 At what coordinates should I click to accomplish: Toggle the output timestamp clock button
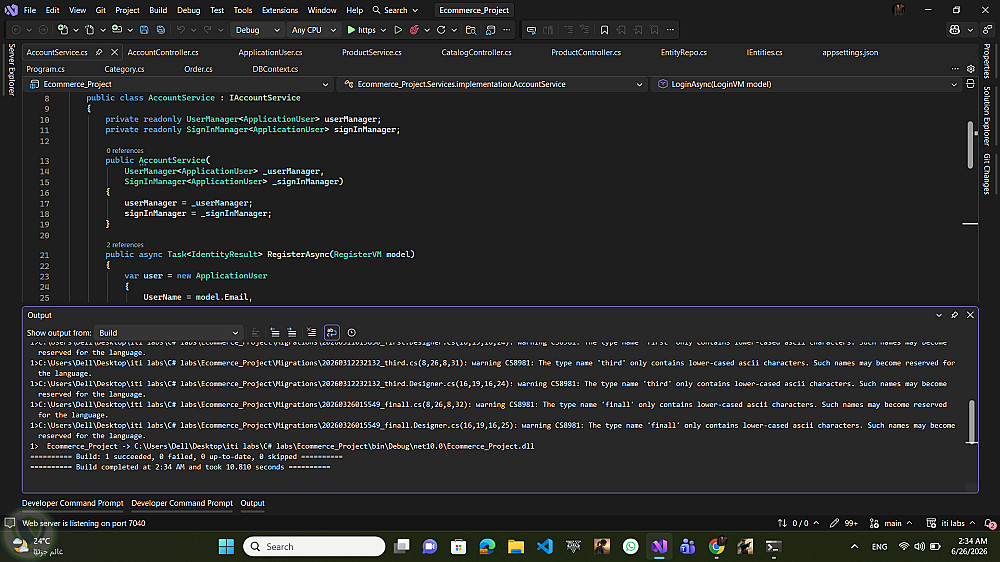coord(351,332)
